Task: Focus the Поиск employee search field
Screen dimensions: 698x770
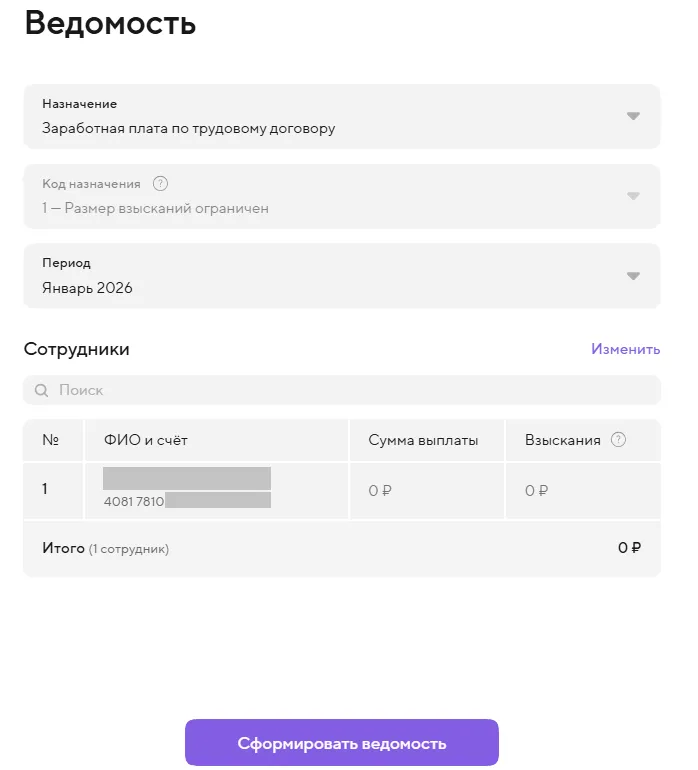Action: tap(340, 390)
